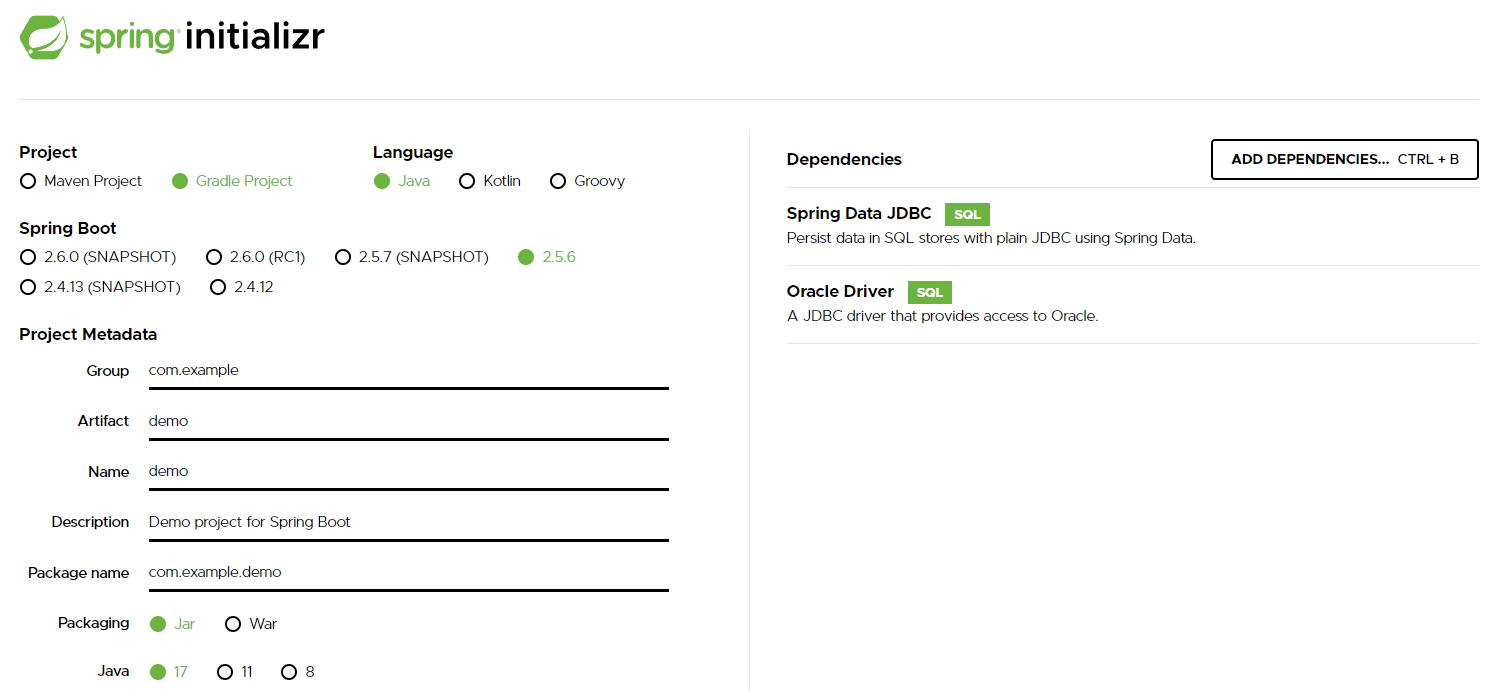Edit the Package name field
Screen dimensions: 1494x691
click(408, 573)
